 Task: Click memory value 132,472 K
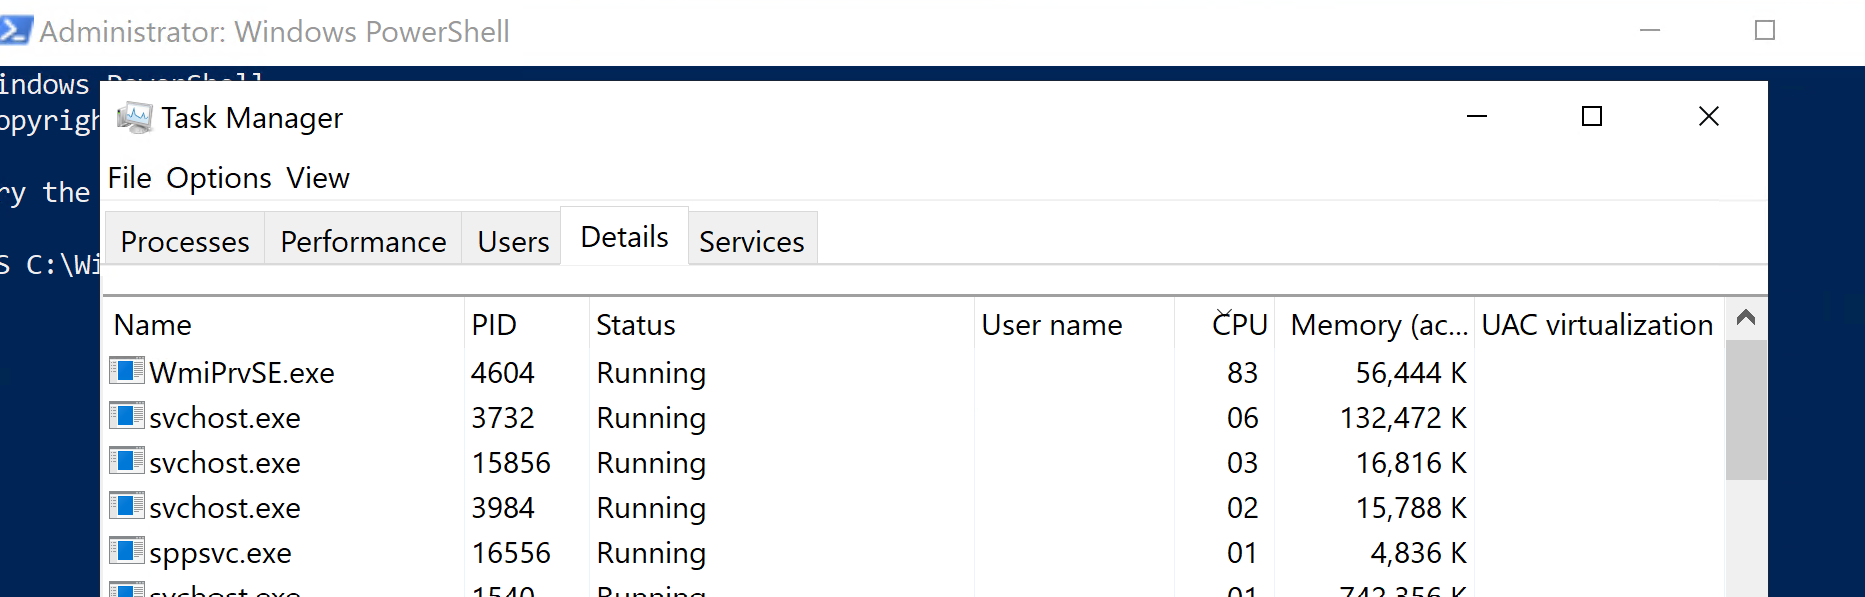point(1403,418)
